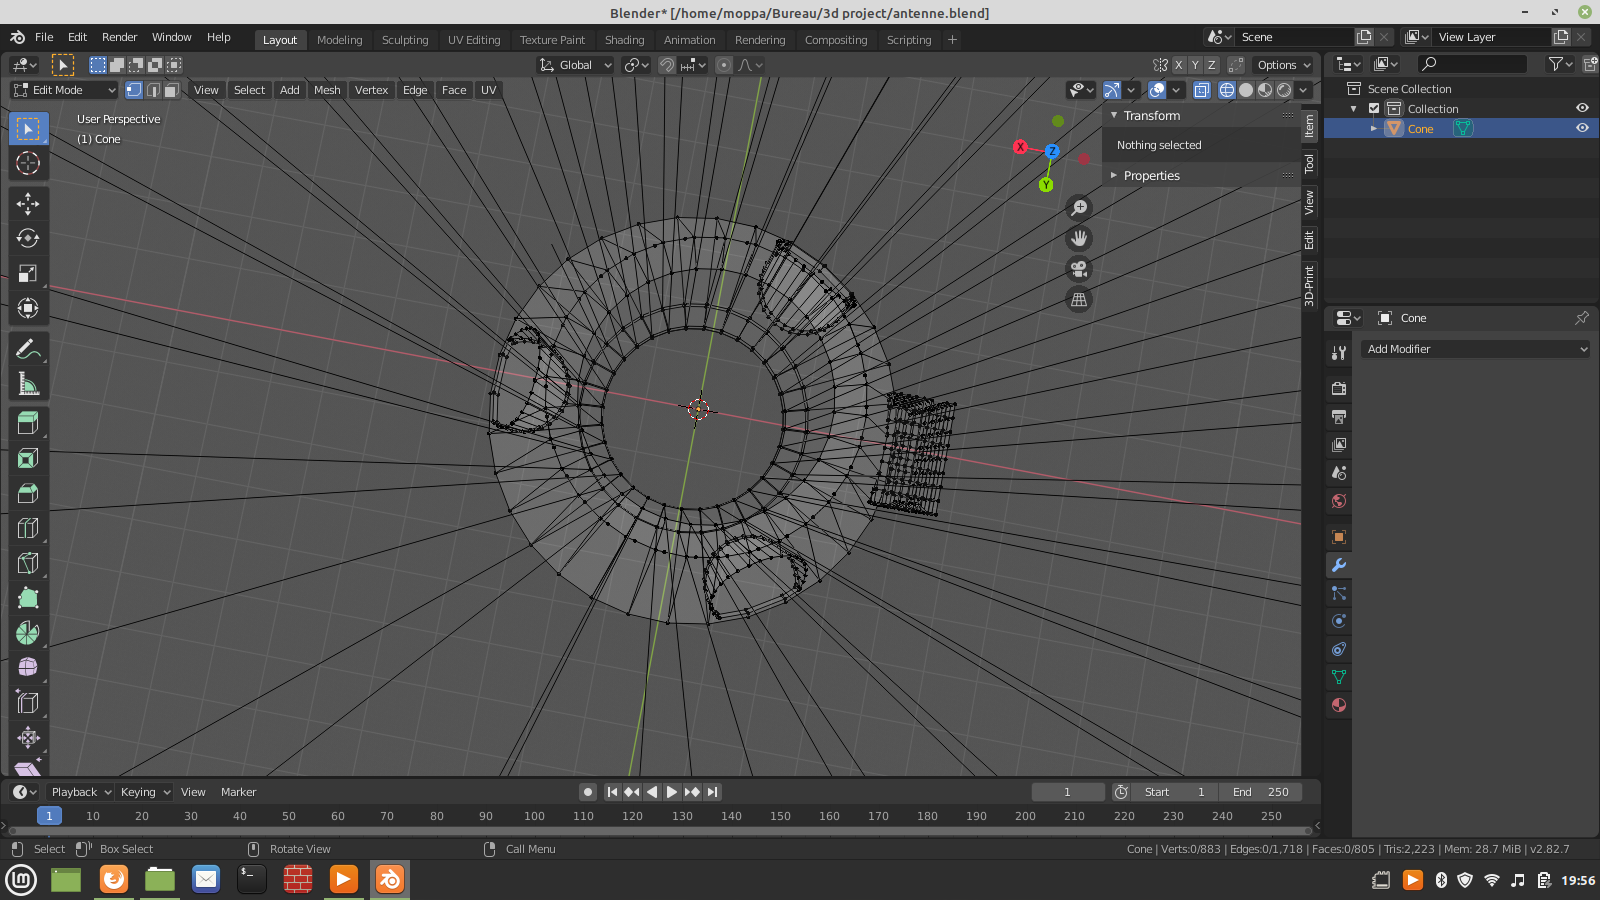Select the Rotate tool
The height and width of the screenshot is (900, 1600).
point(28,238)
